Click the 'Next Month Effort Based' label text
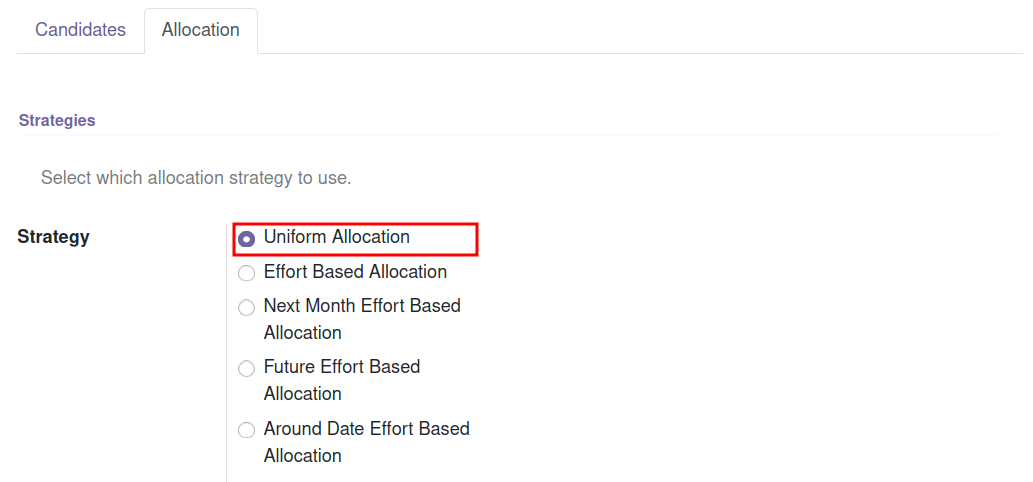Image resolution: width=1033 pixels, height=482 pixels. click(x=362, y=306)
